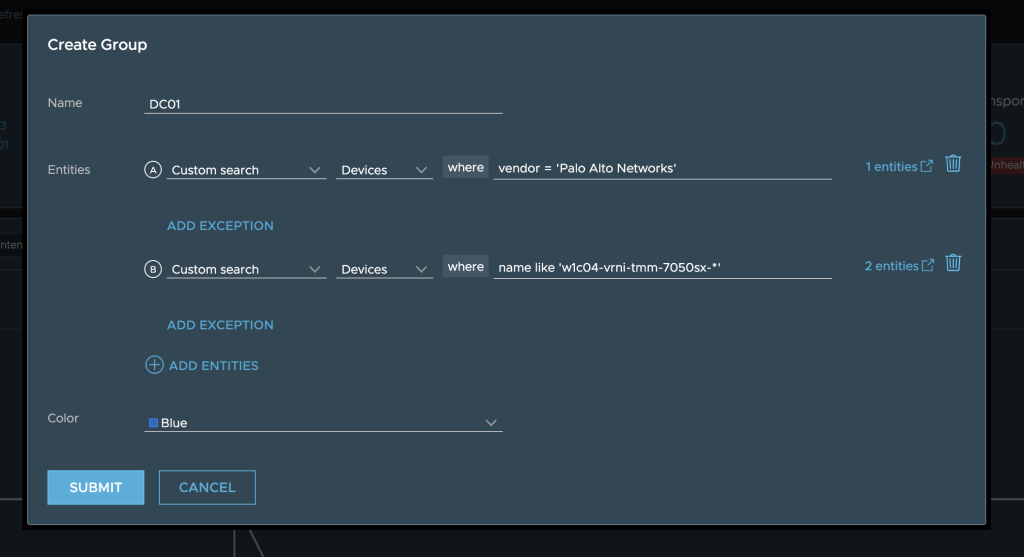Click the Entities field label
This screenshot has width=1024, height=557.
point(69,170)
